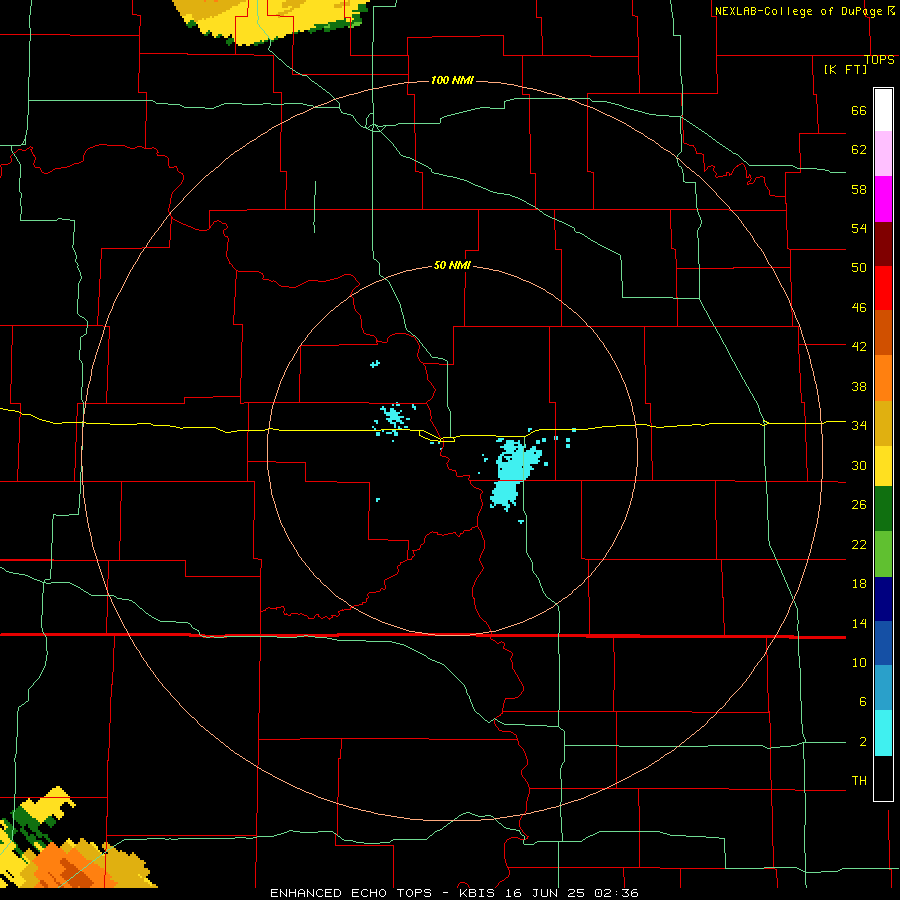This screenshot has width=900, height=900.
Task: Click the light green 26 kft swatch
Action: [x=883, y=554]
